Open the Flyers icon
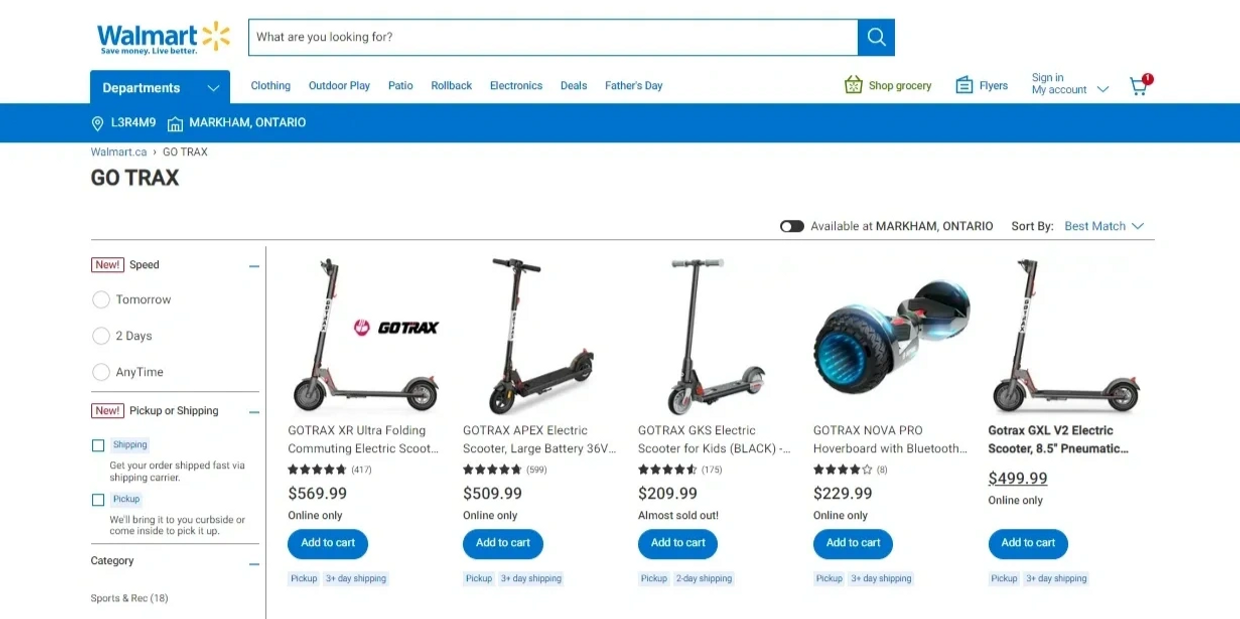The height and width of the screenshot is (619, 1240). (964, 85)
